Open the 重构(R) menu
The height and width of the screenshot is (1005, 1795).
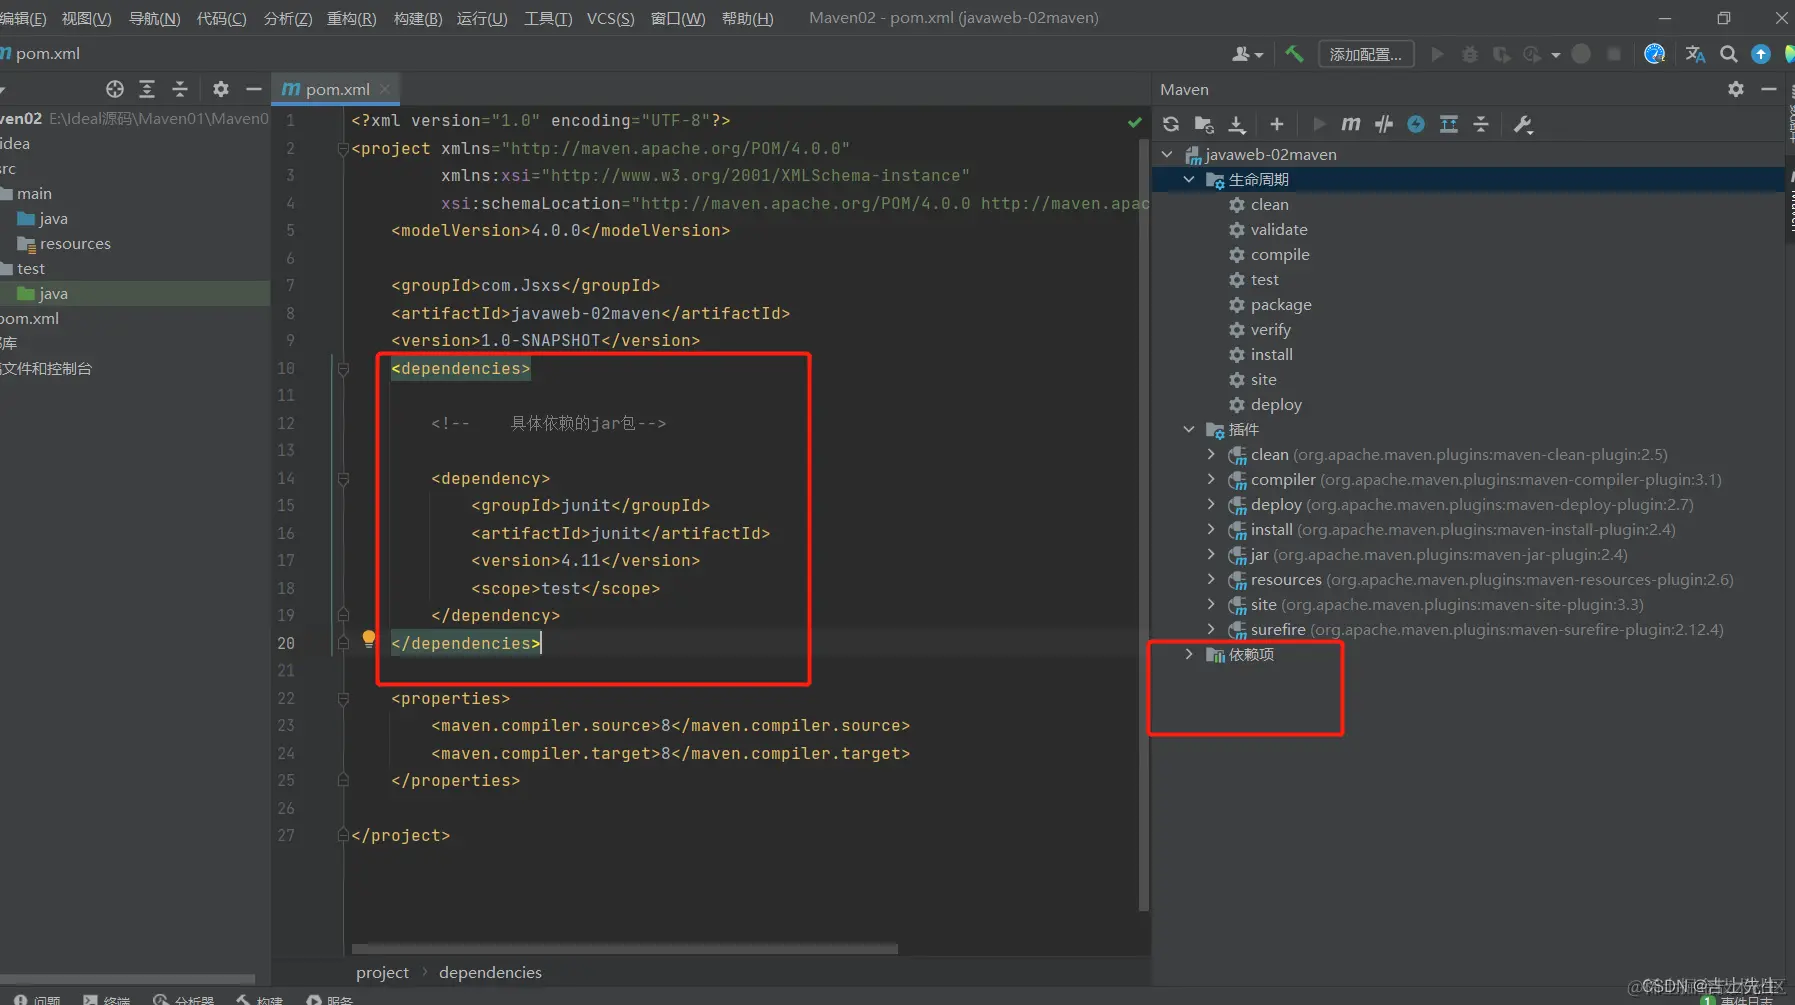(x=352, y=18)
